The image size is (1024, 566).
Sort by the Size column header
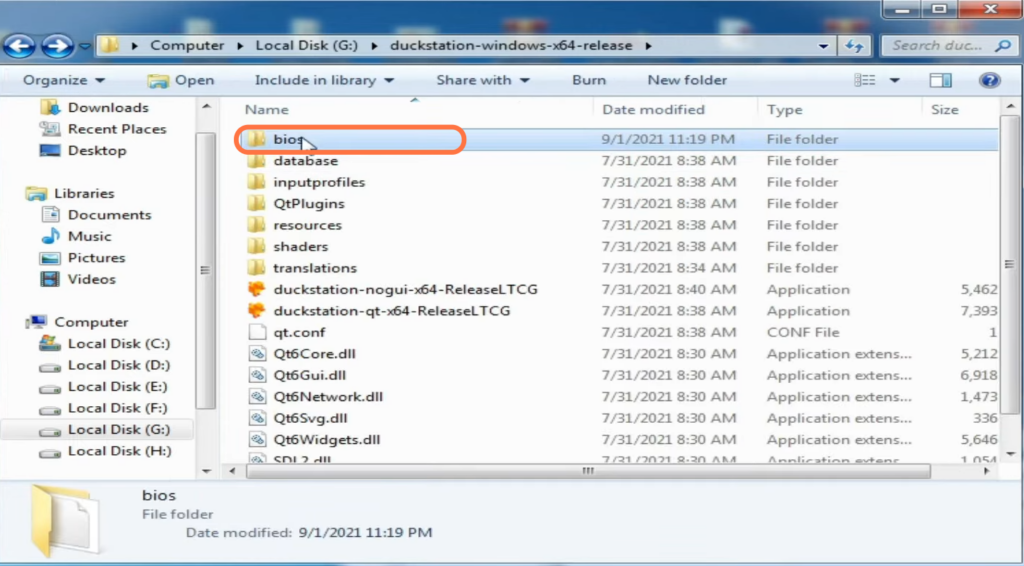coord(944,110)
